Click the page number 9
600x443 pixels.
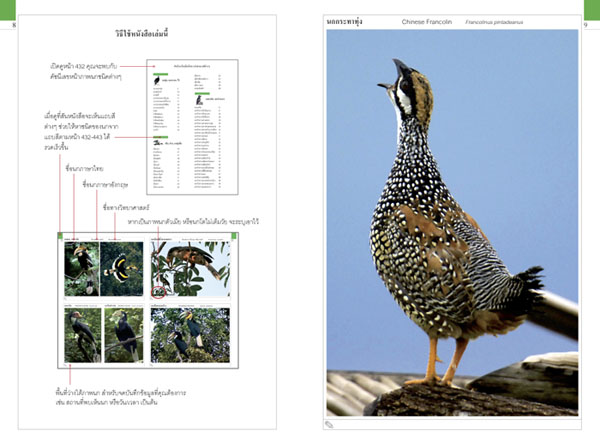(x=585, y=25)
